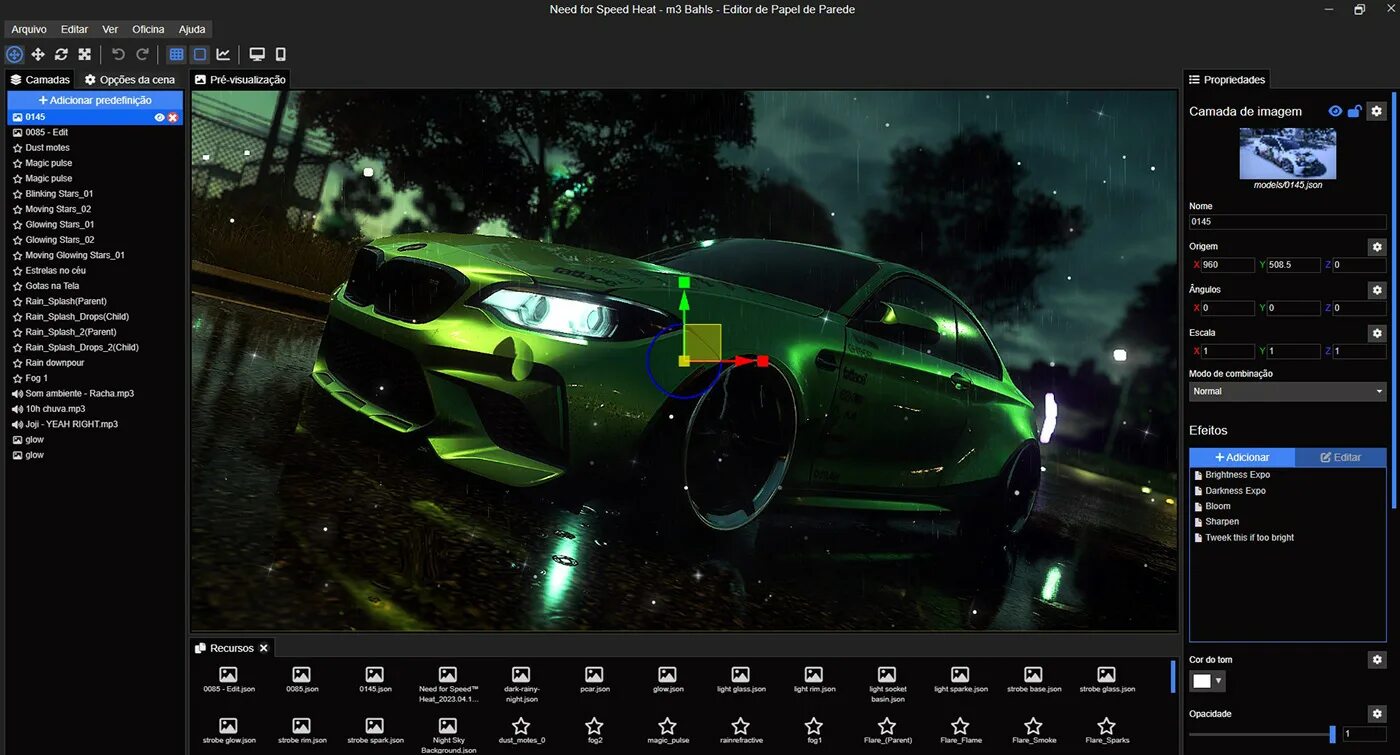Switch to the Camadas tab
Viewport: 1400px width, 755px height.
pyautogui.click(x=41, y=79)
